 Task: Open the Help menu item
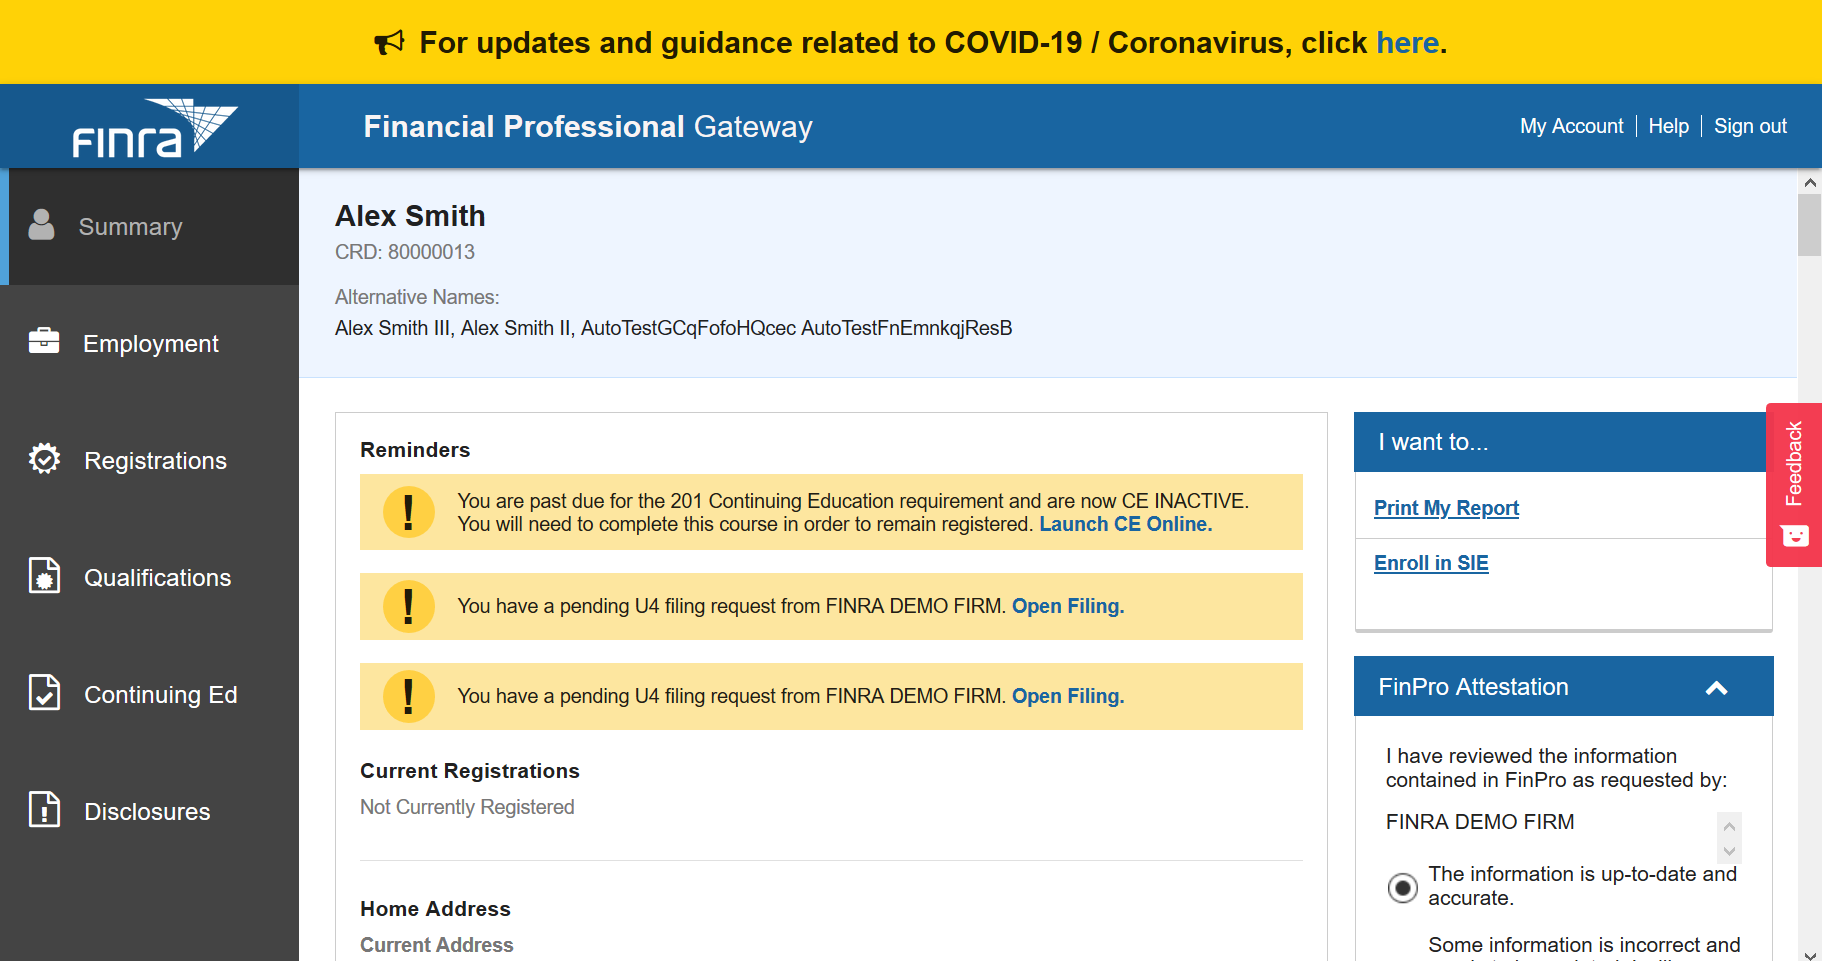point(1668,125)
